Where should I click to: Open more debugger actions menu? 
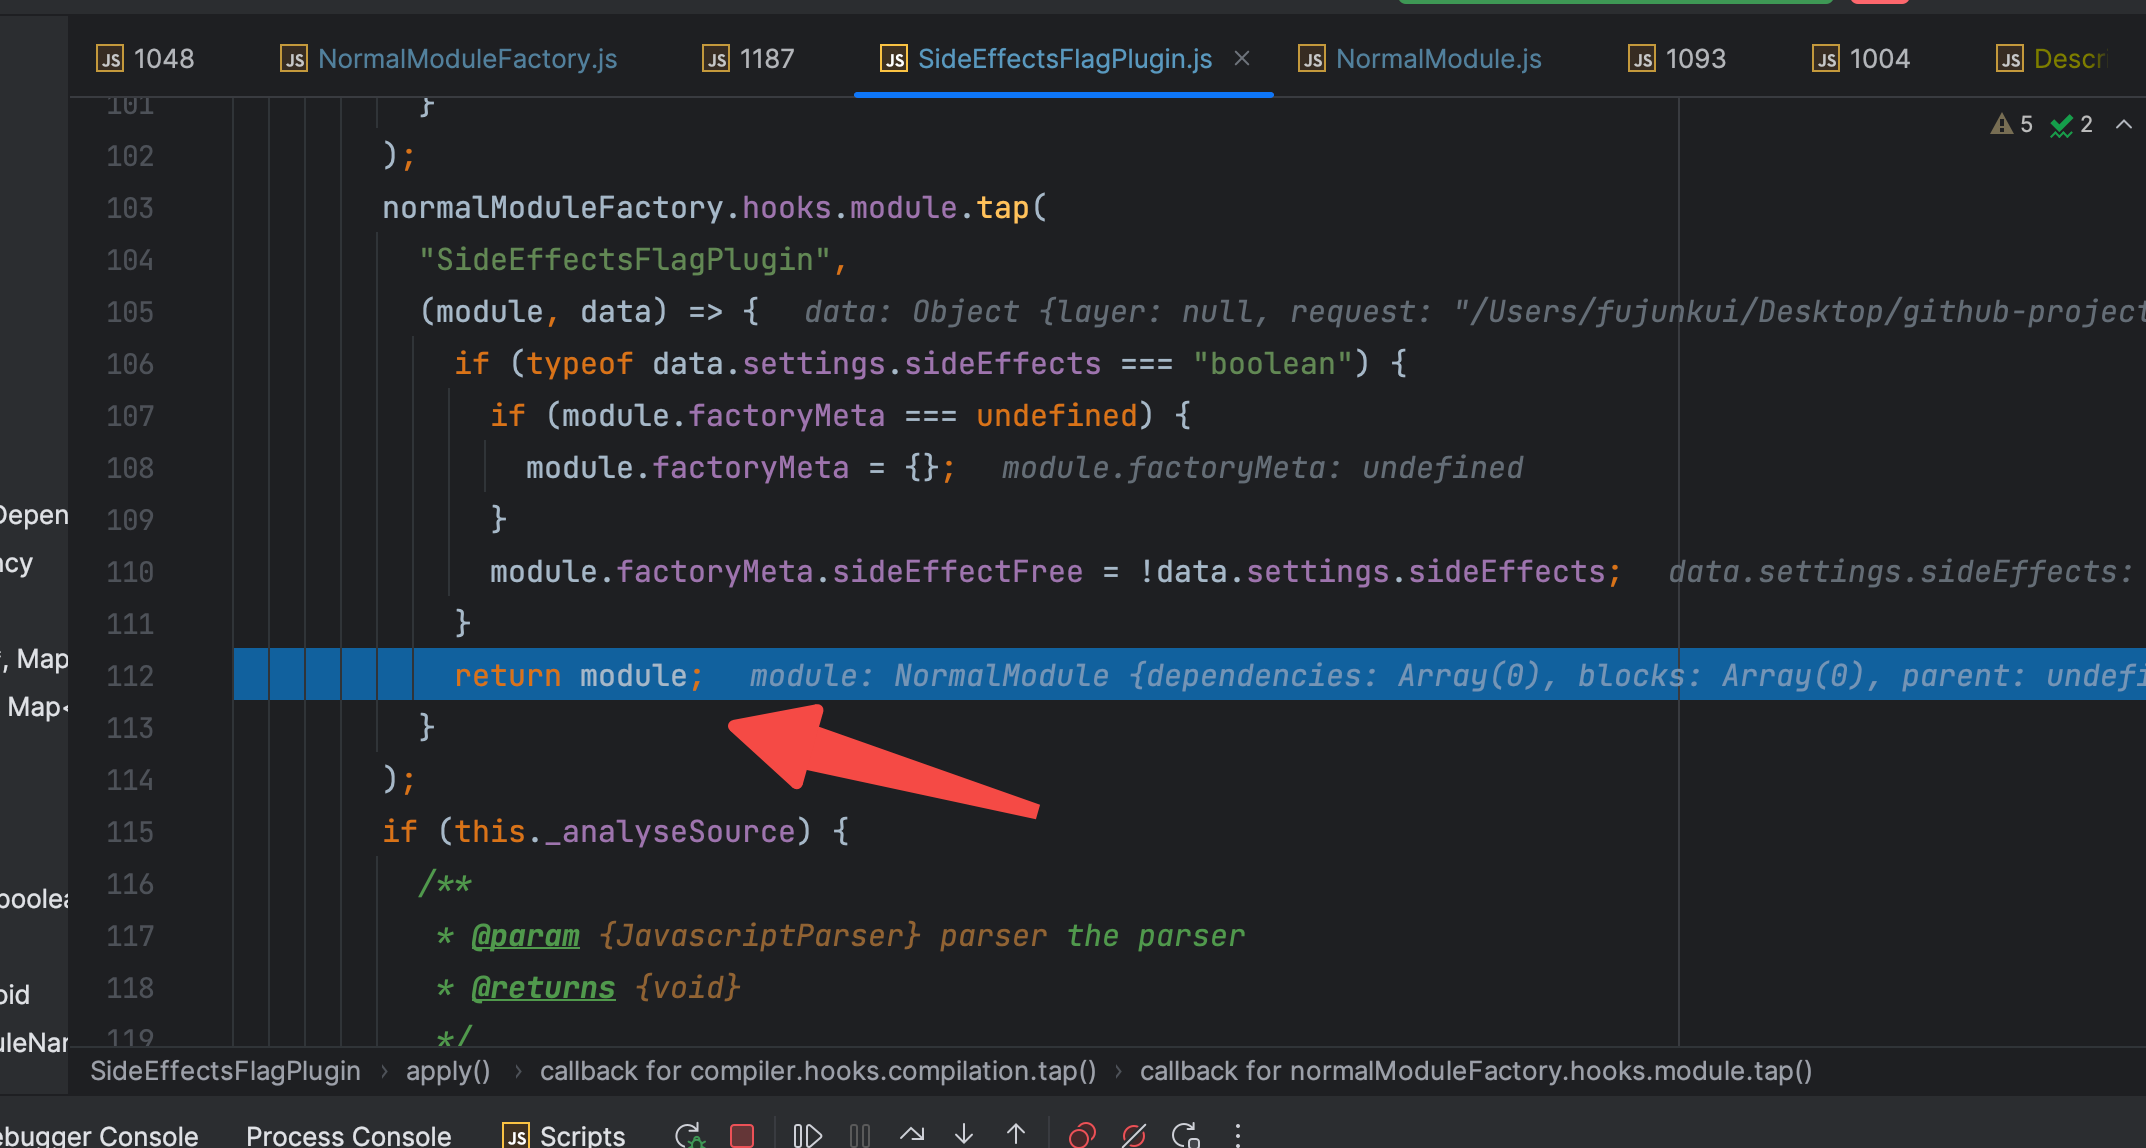(1238, 1135)
